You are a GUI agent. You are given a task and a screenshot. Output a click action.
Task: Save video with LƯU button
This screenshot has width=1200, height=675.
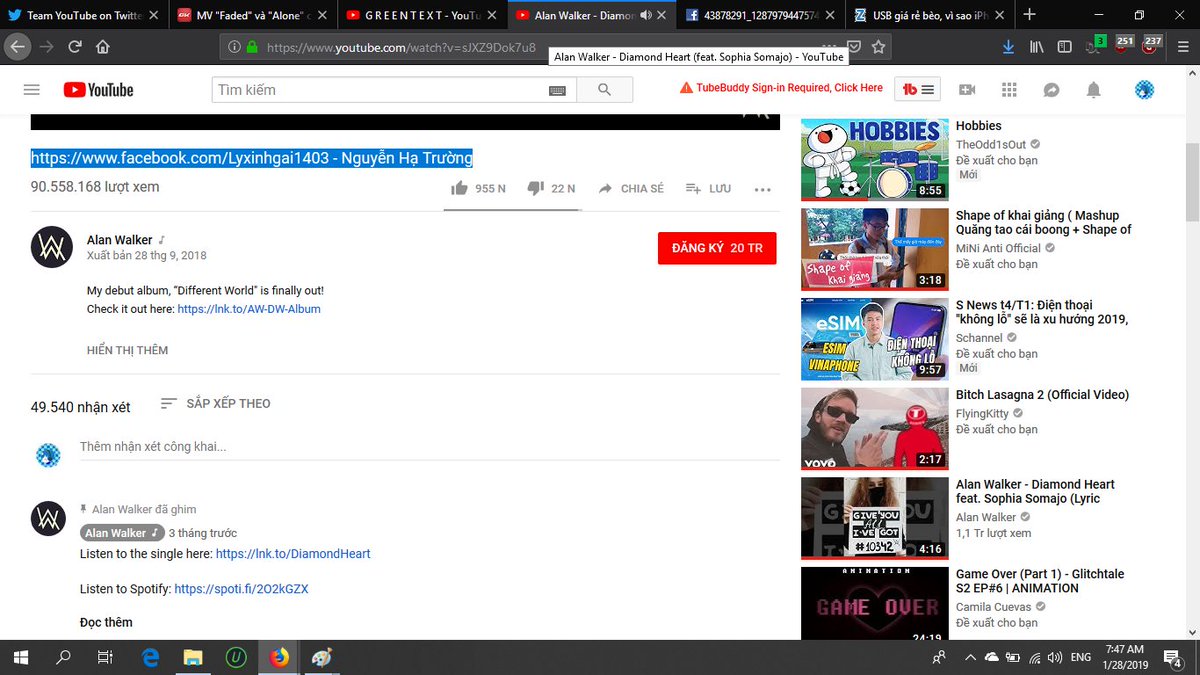point(708,188)
